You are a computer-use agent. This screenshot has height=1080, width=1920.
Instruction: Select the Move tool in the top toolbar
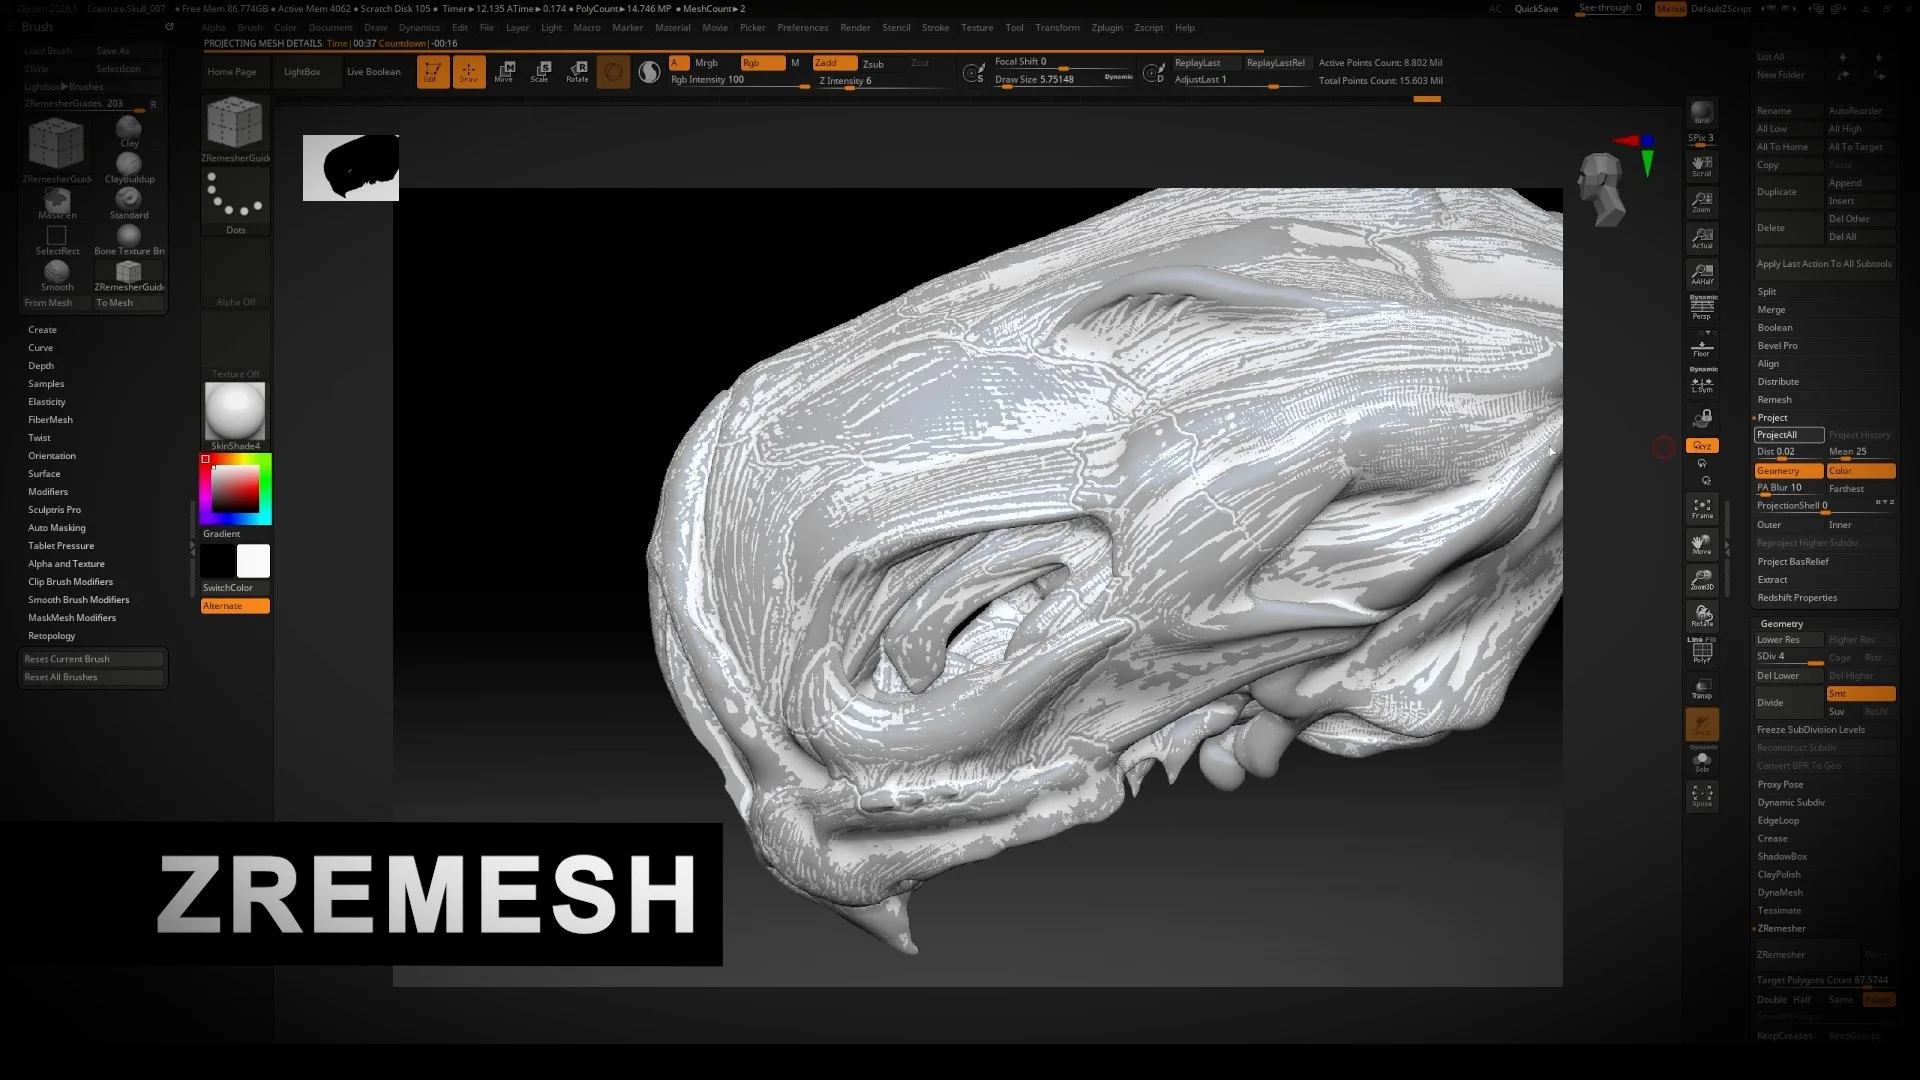(x=504, y=71)
